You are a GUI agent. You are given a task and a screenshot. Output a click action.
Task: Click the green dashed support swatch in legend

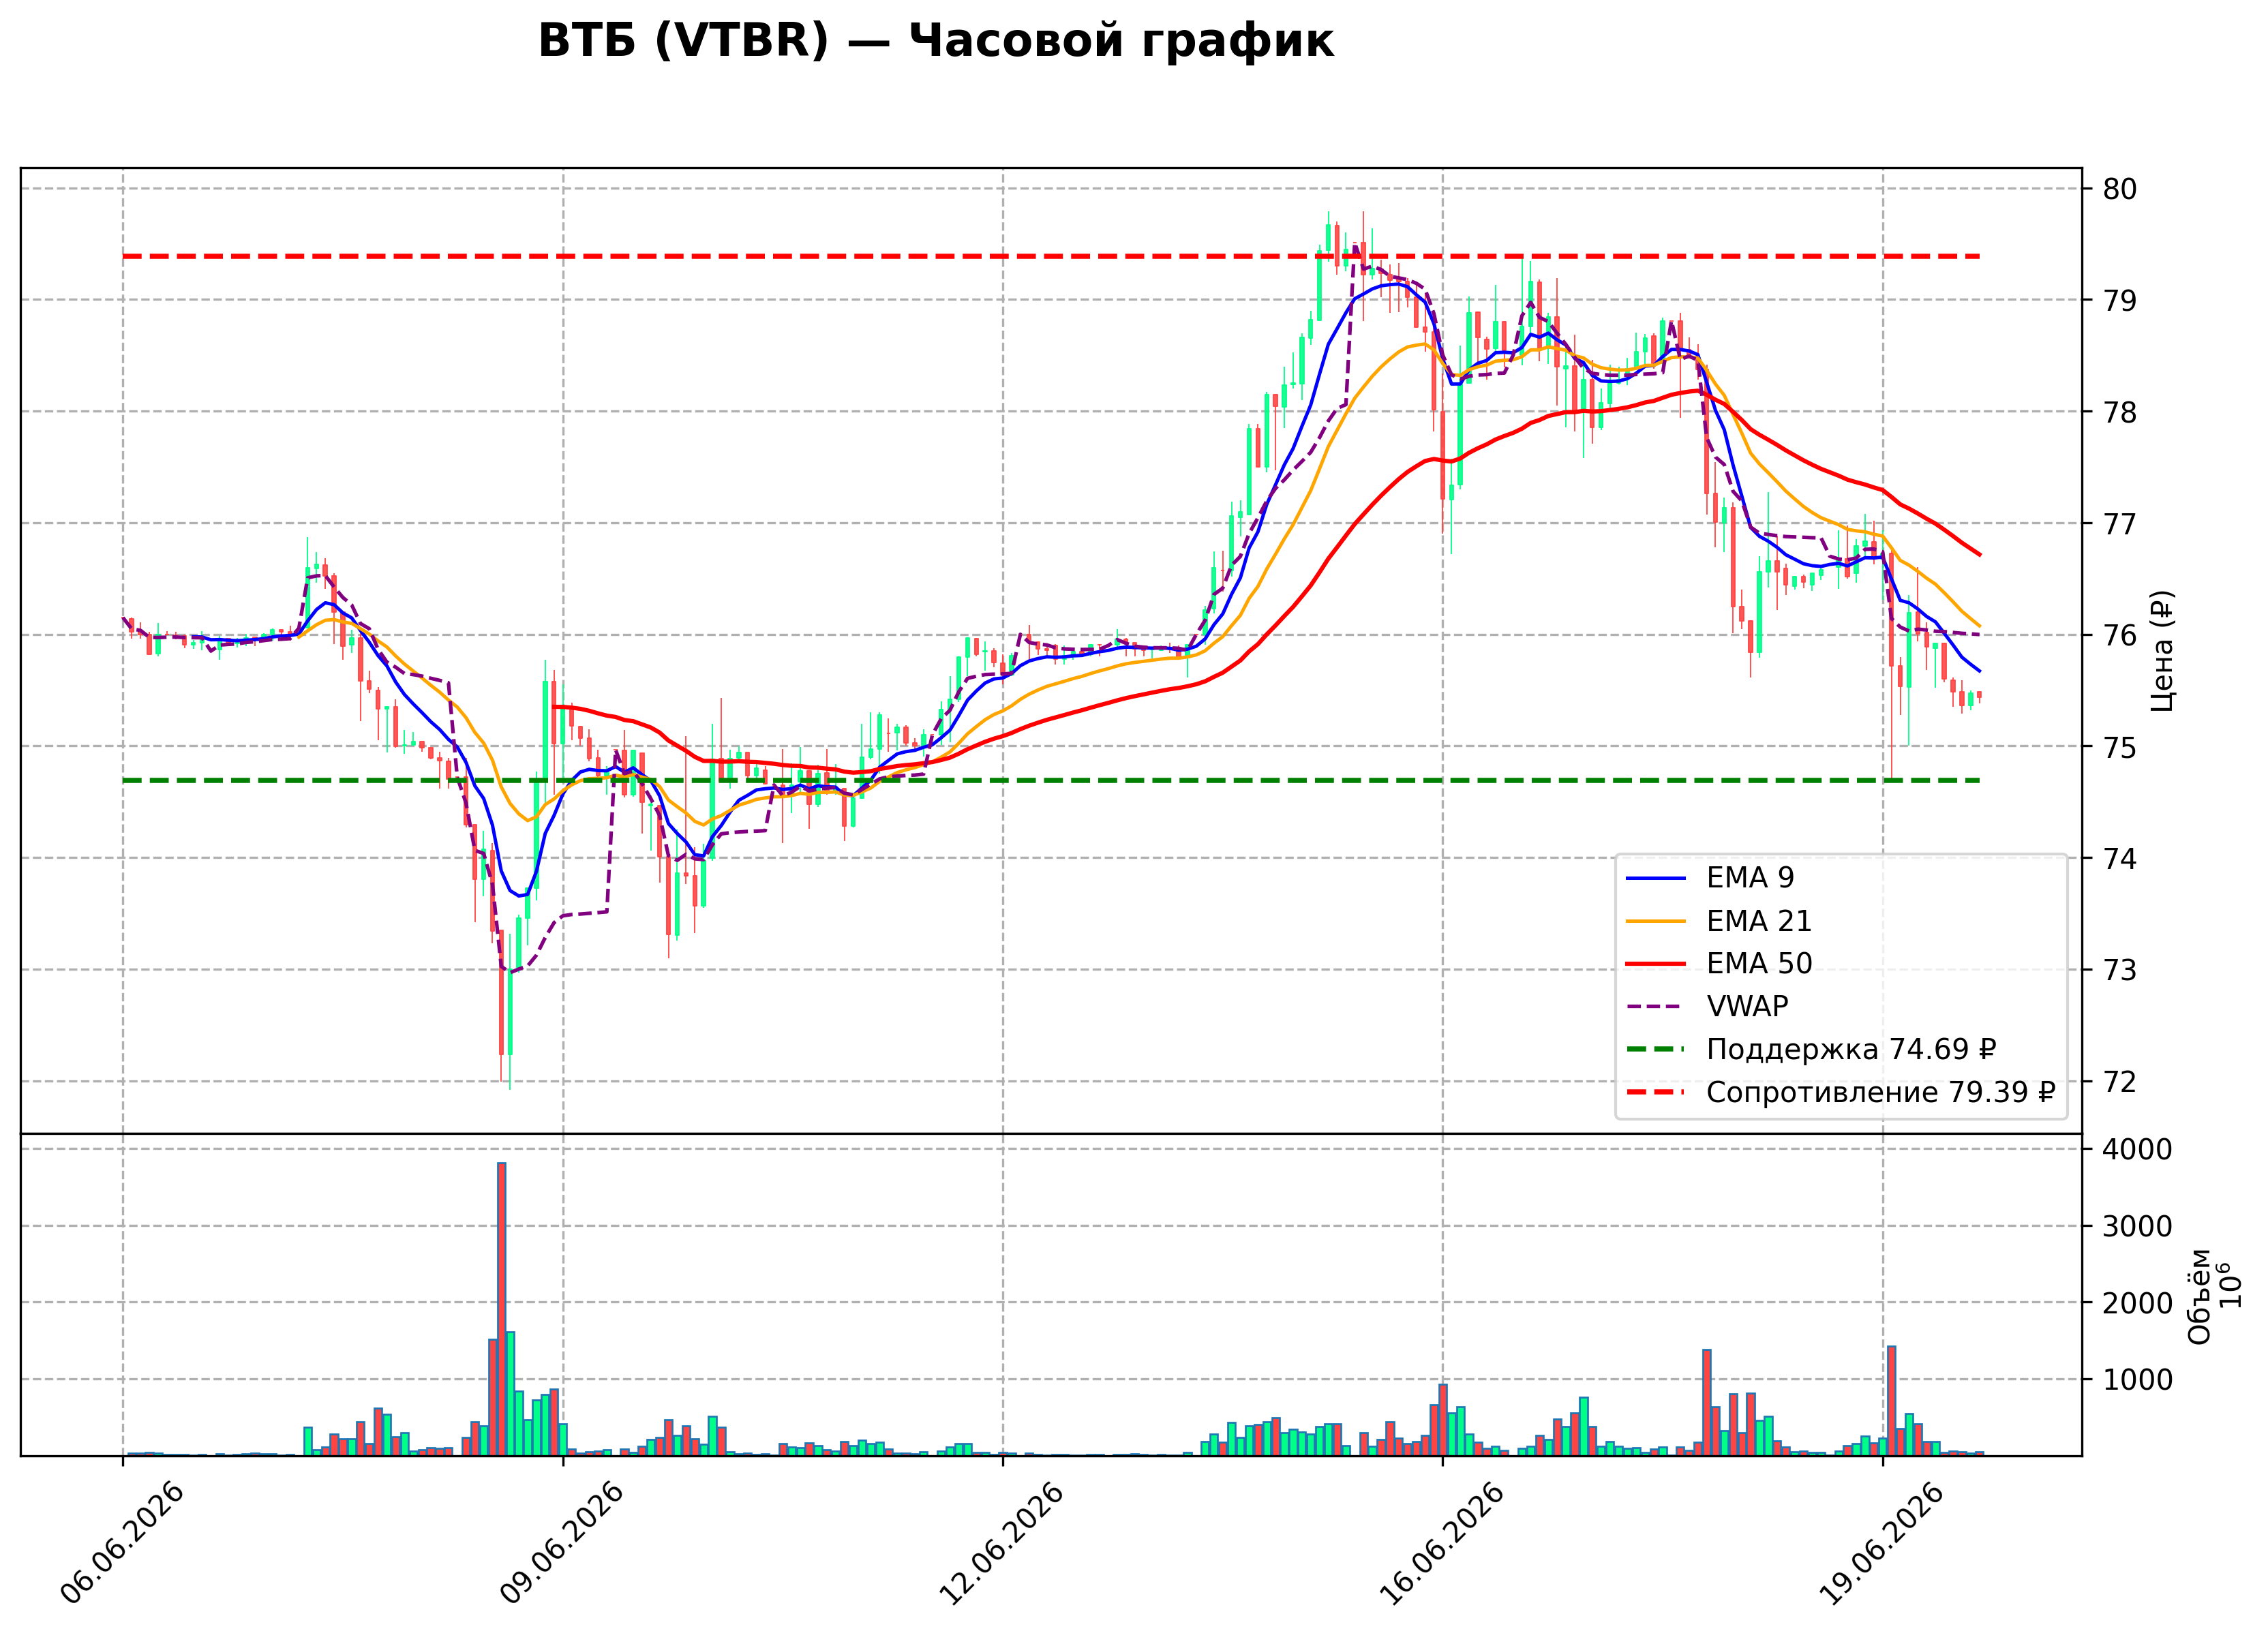click(x=1656, y=1050)
